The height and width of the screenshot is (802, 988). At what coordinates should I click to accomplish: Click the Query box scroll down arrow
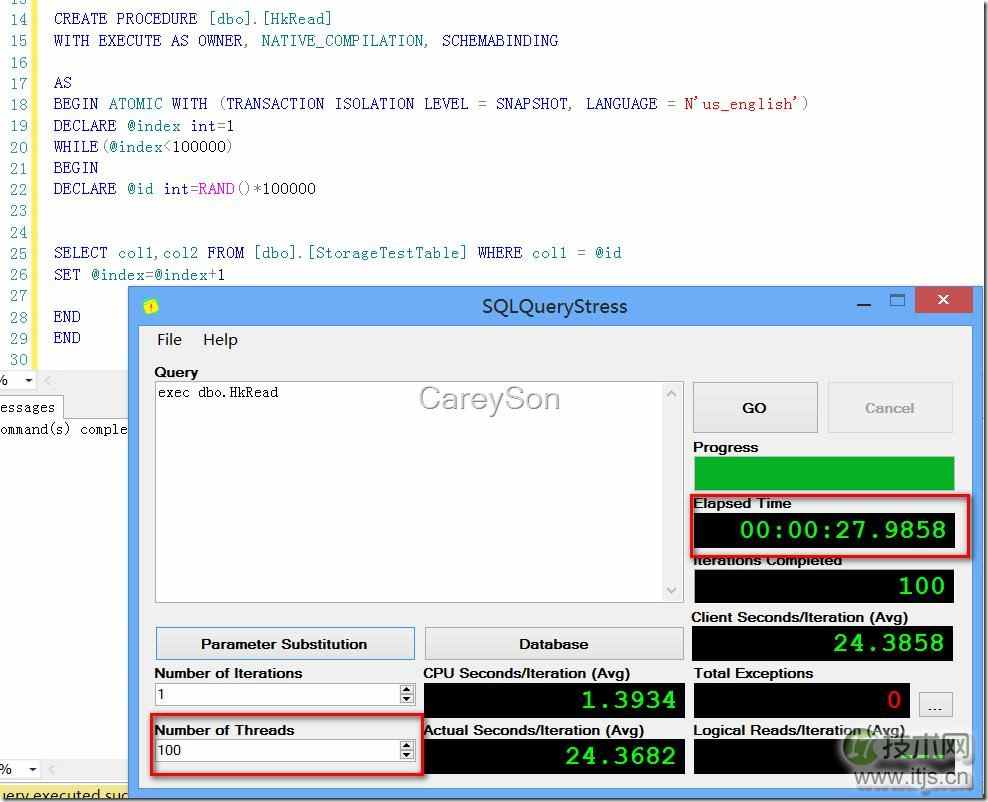coord(671,591)
